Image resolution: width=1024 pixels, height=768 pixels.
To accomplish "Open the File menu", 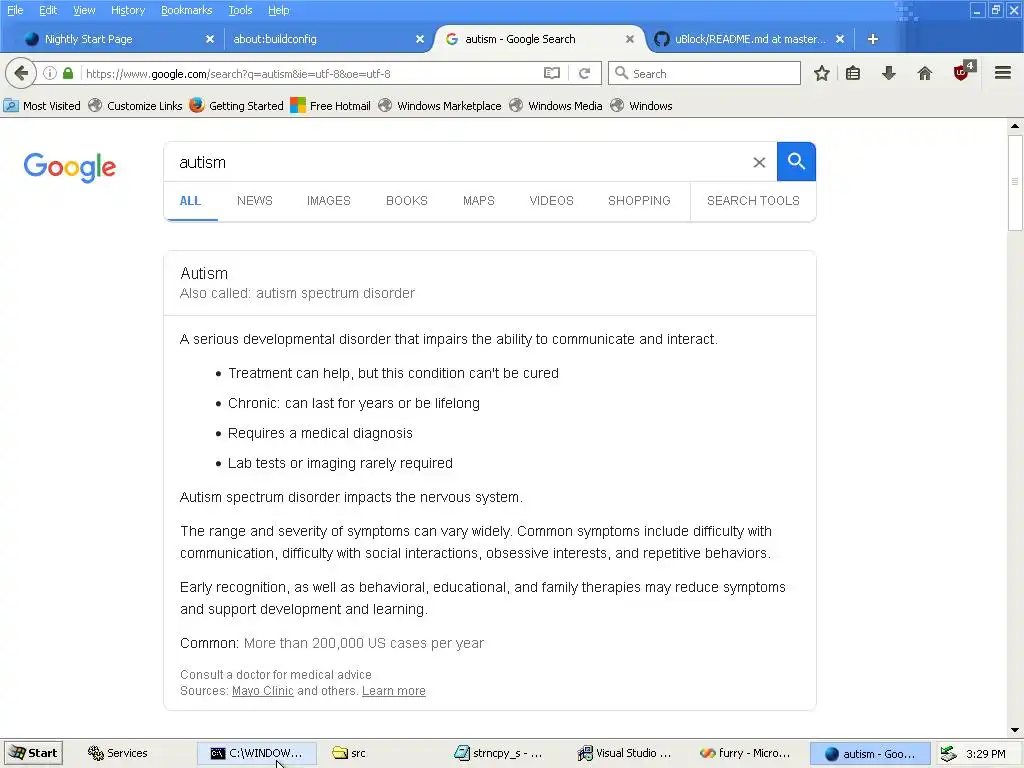I will point(15,10).
